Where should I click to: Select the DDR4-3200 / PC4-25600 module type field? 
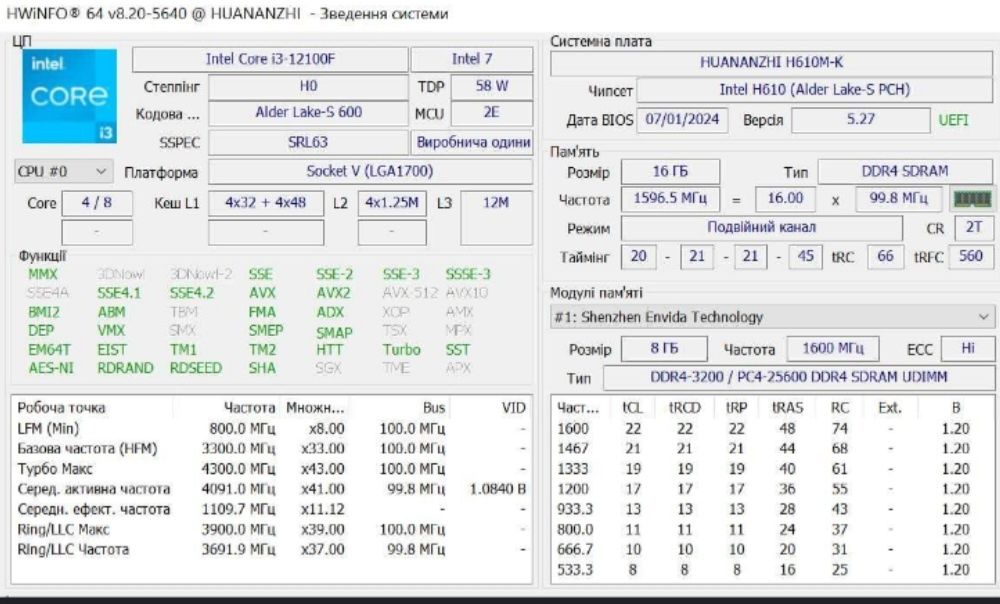point(798,377)
